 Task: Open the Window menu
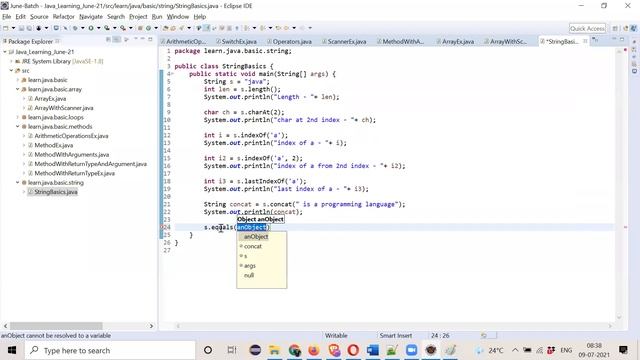point(178,17)
